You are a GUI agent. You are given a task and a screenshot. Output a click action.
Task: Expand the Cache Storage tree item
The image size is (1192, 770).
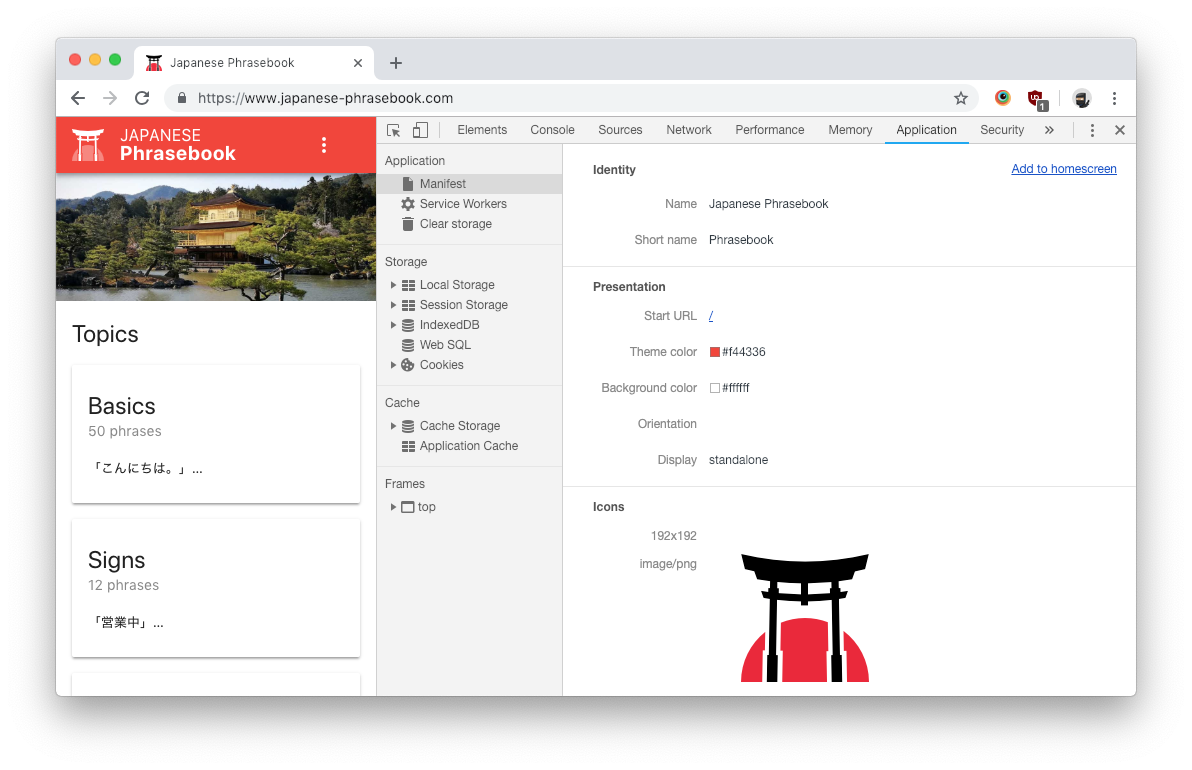coord(394,426)
